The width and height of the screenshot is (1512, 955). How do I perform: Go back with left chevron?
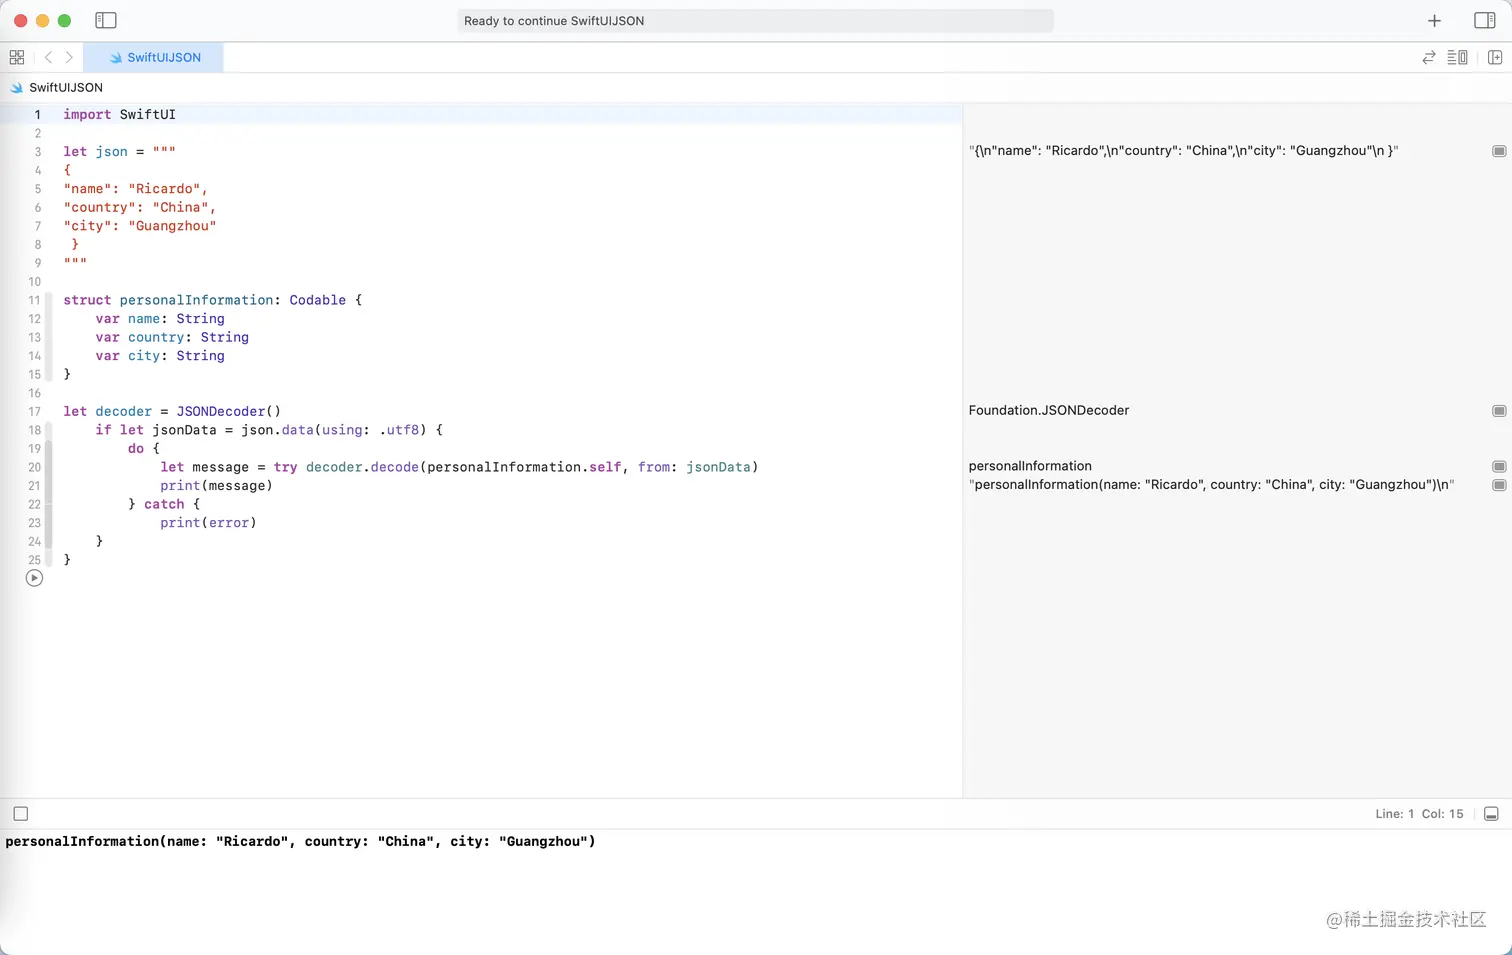(48, 57)
